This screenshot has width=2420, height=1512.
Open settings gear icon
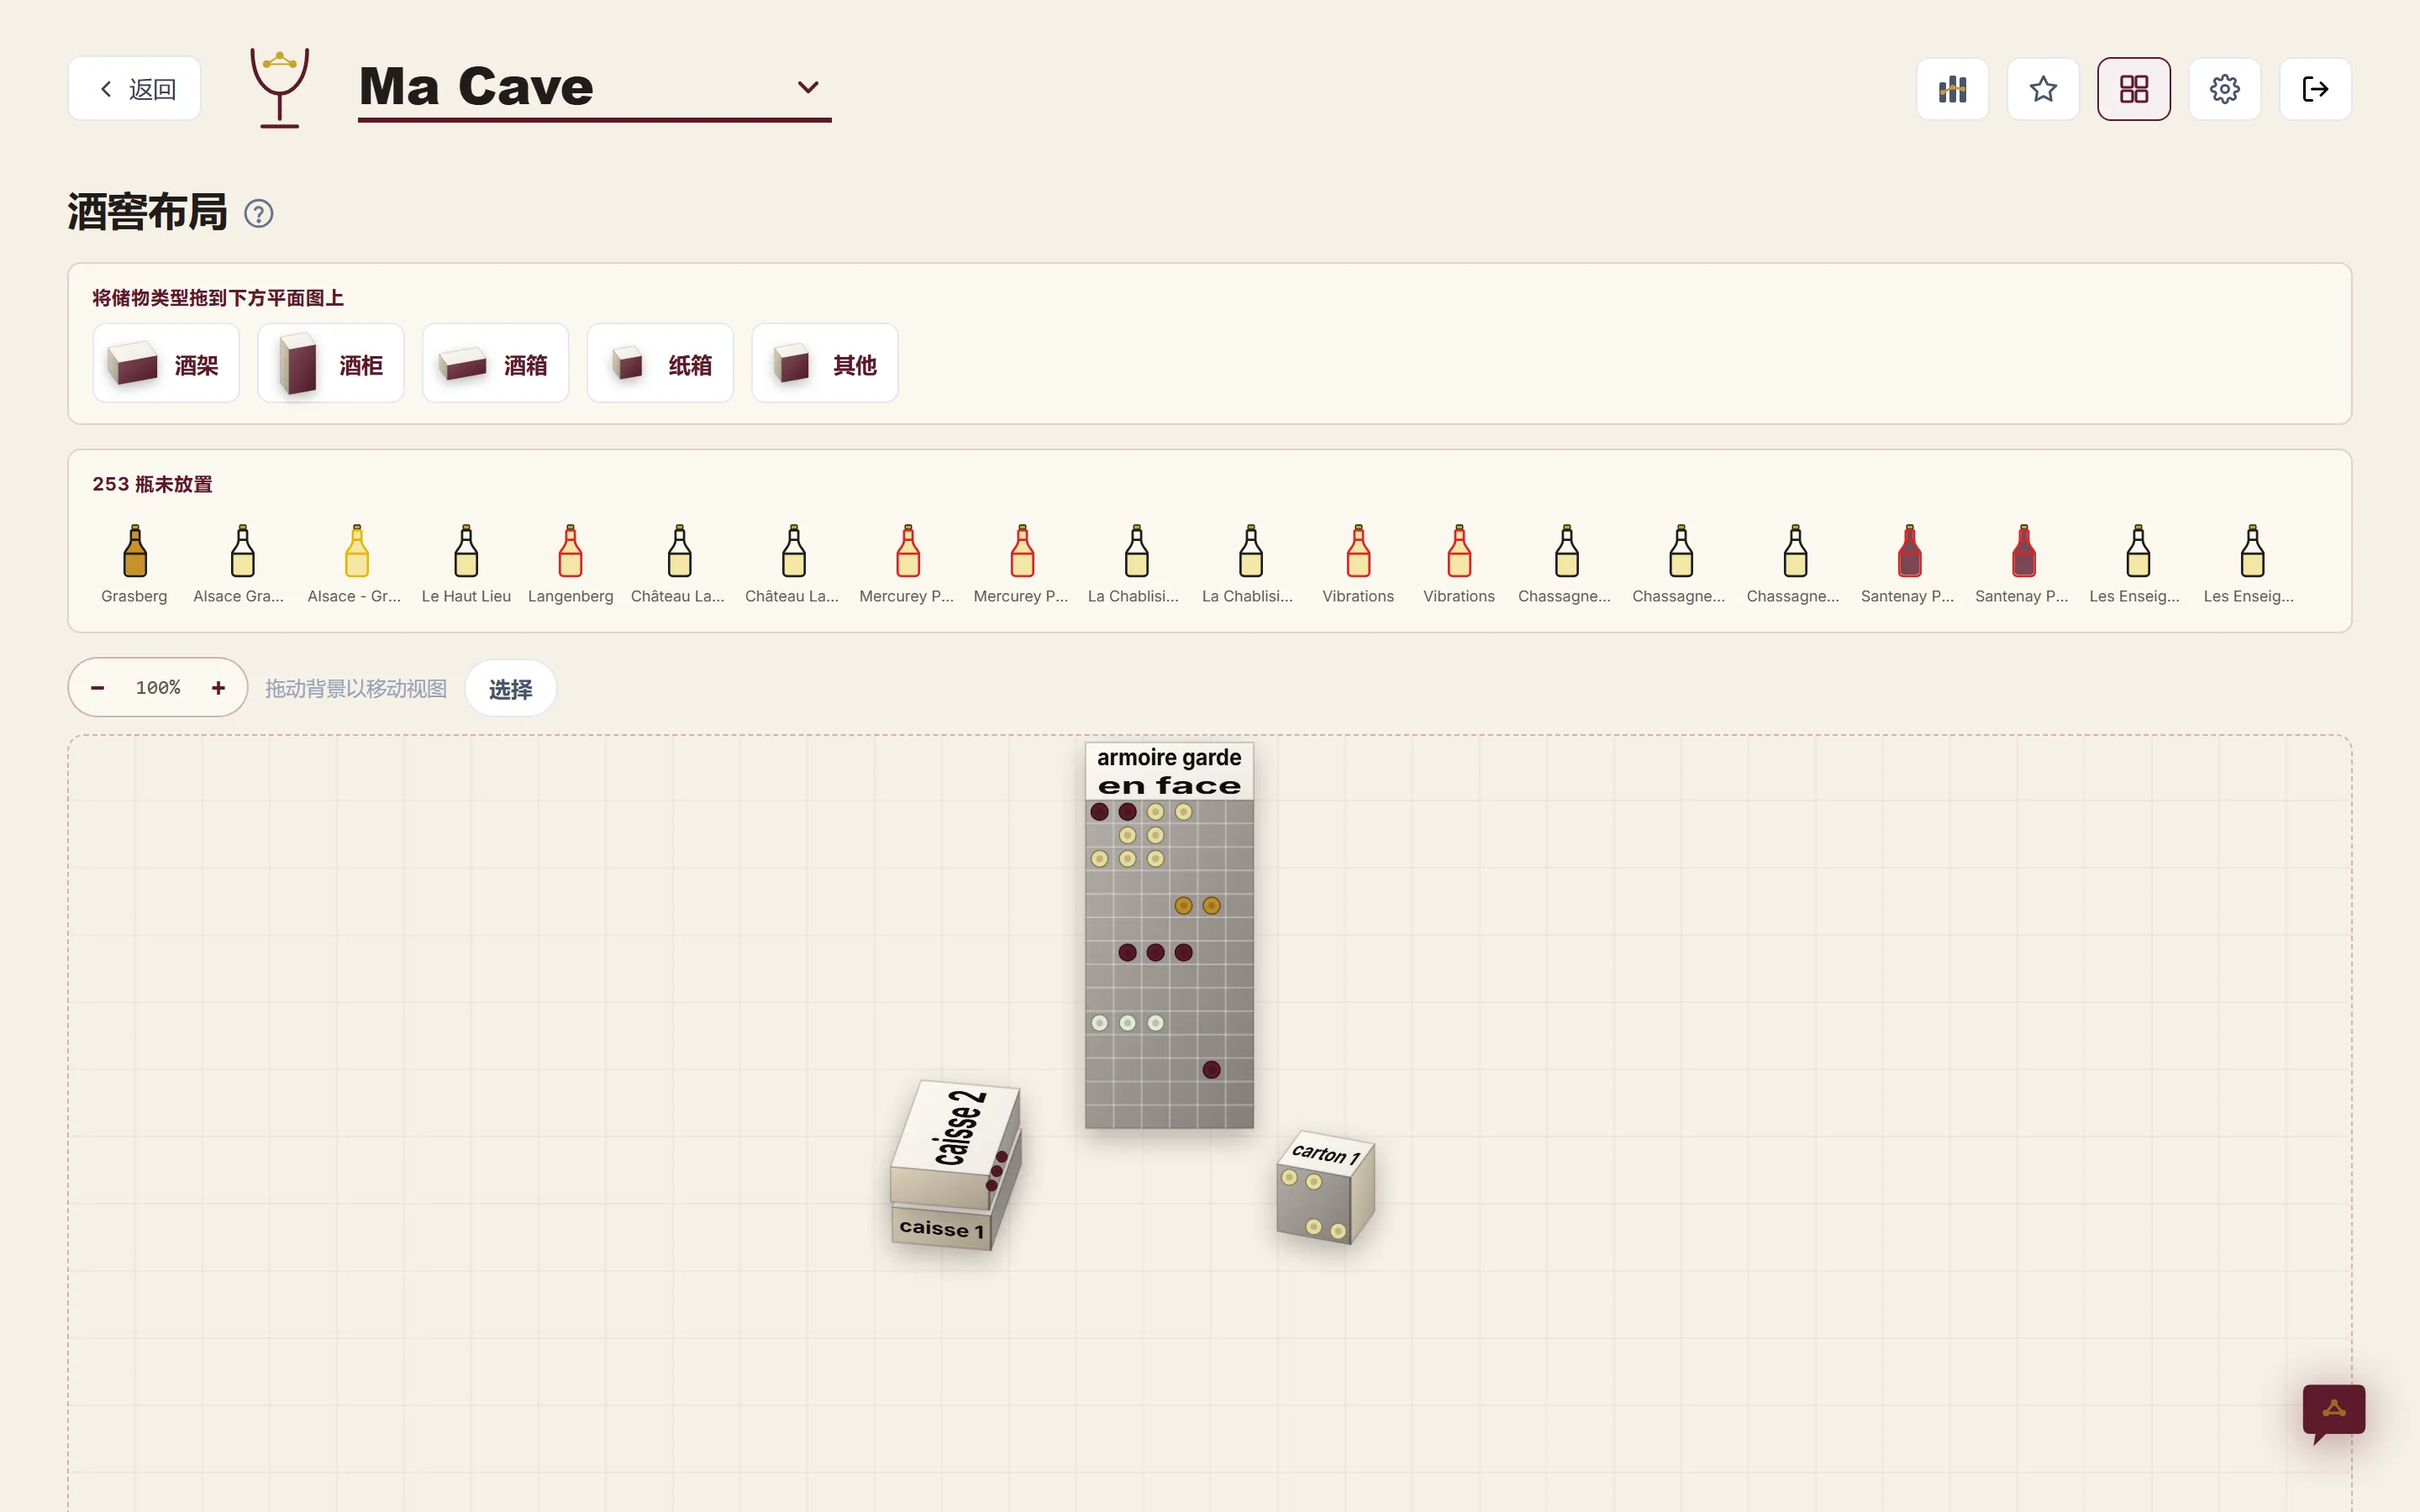pos(2224,89)
